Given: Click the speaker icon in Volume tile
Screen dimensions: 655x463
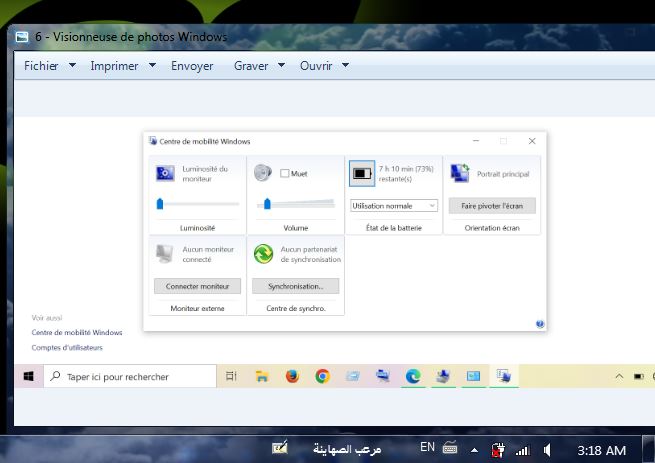Looking at the screenshot, I should 263,173.
